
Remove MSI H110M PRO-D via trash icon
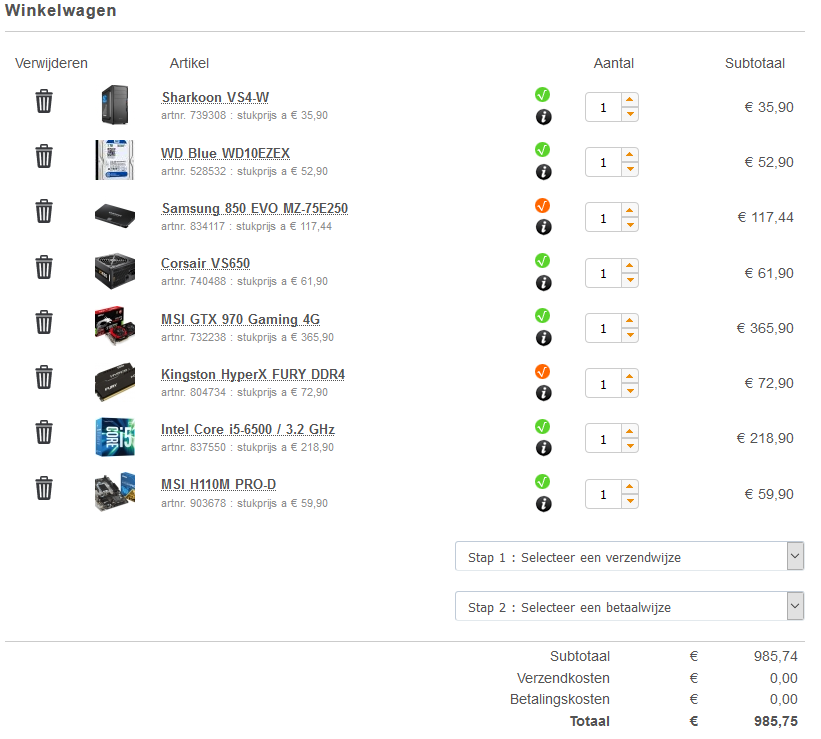44,488
